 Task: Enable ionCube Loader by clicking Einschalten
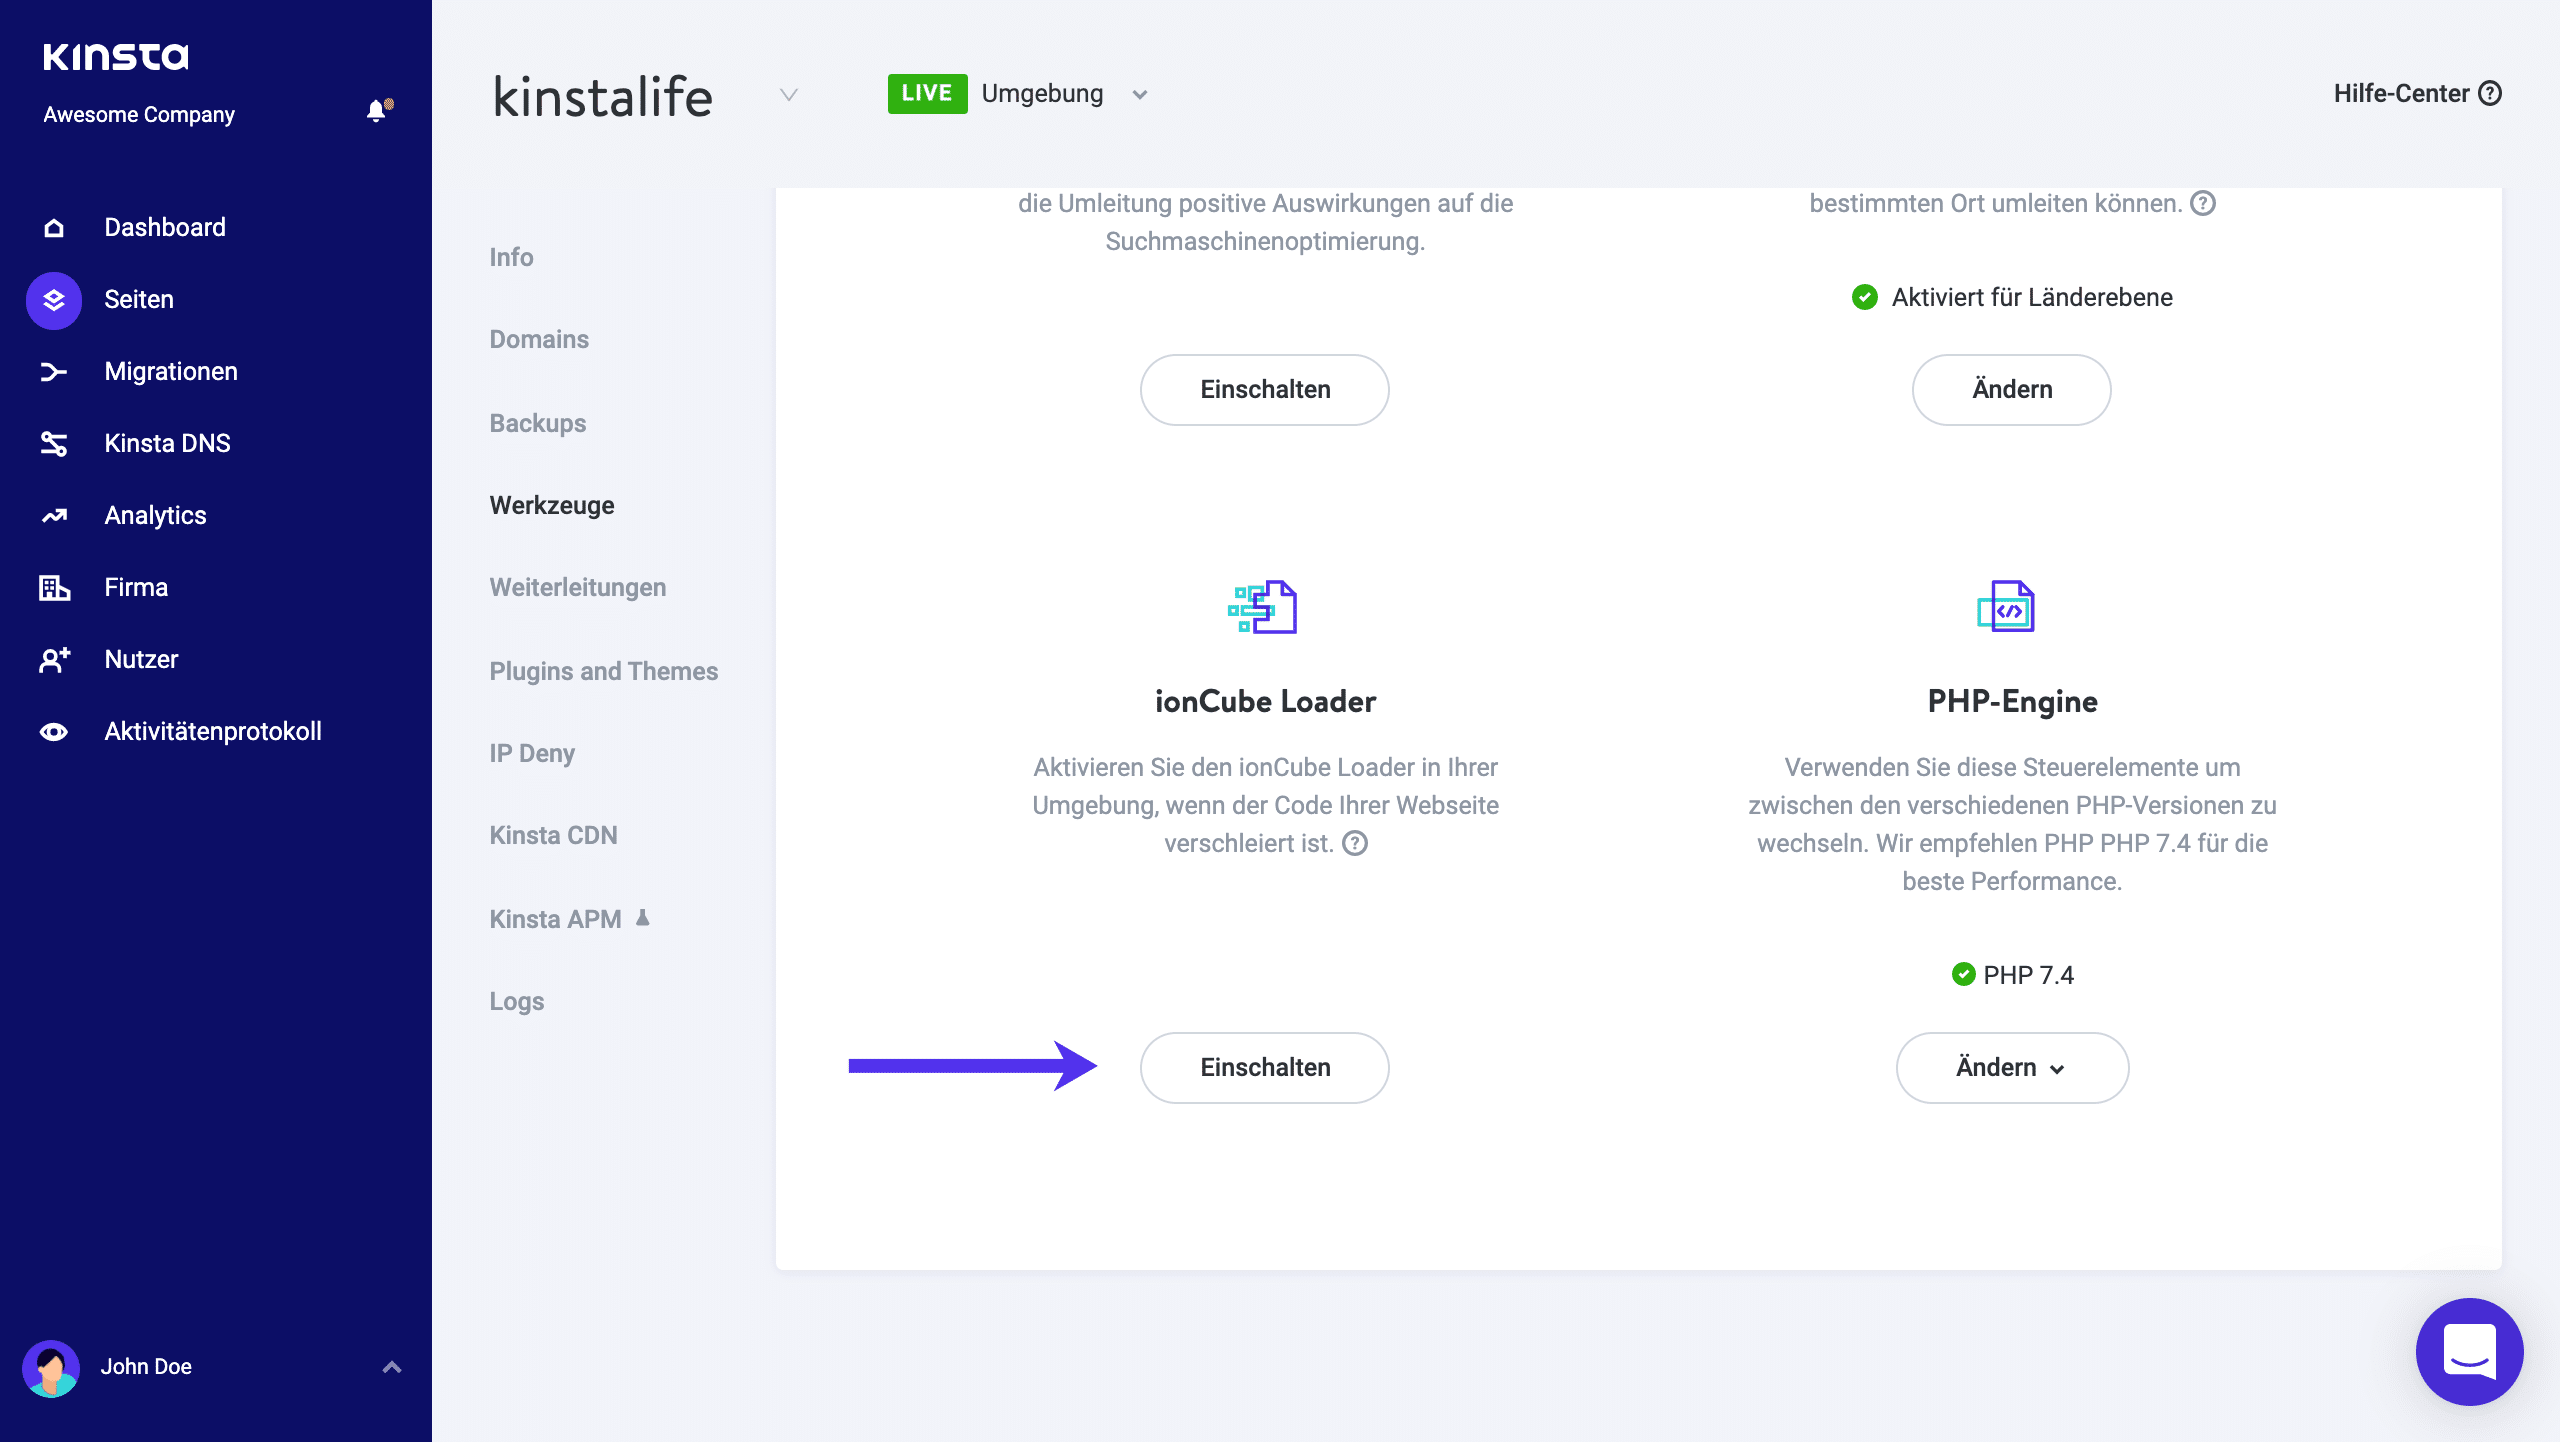[x=1264, y=1067]
